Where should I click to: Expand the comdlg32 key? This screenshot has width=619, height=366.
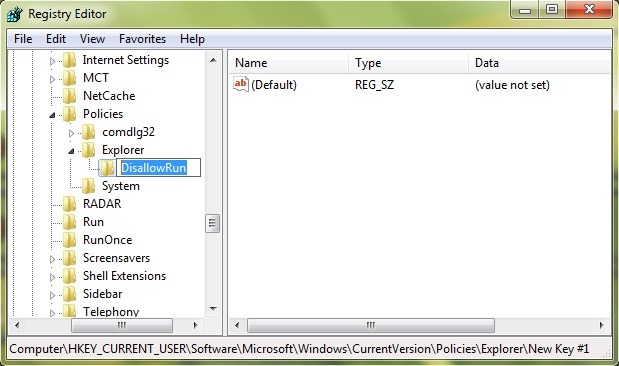point(71,133)
